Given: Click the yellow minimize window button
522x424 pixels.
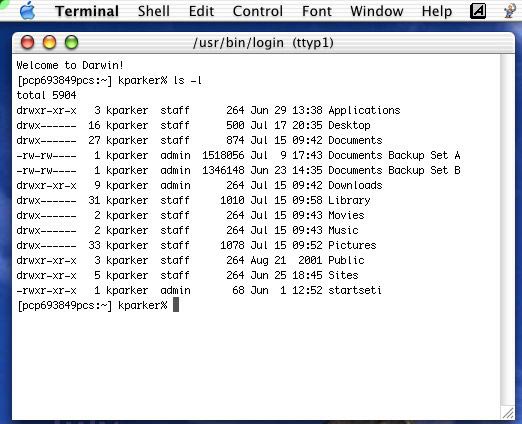Looking at the screenshot, I should 50,43.
